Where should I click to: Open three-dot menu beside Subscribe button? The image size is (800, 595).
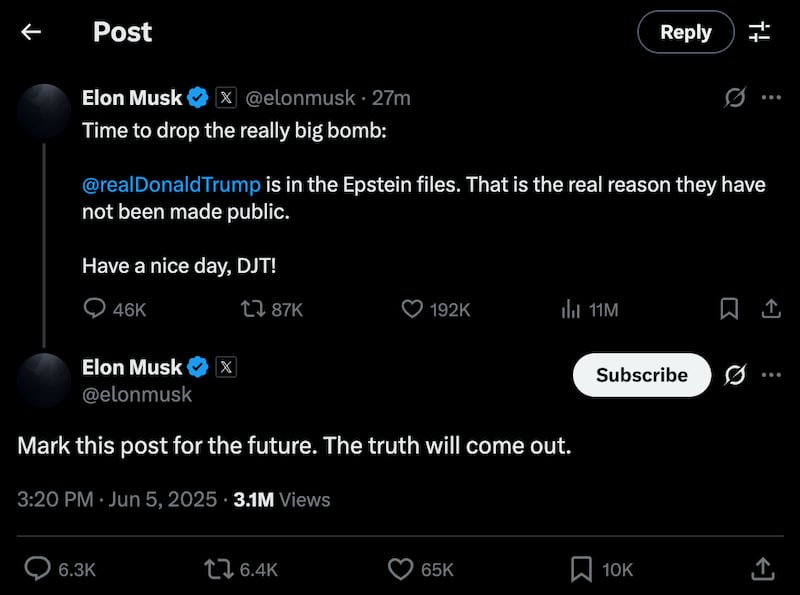(771, 375)
